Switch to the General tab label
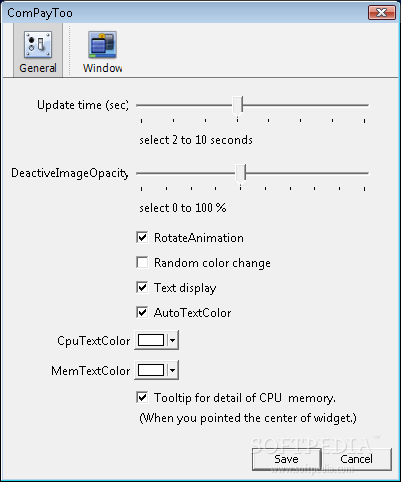The height and width of the screenshot is (482, 401). 38,68
